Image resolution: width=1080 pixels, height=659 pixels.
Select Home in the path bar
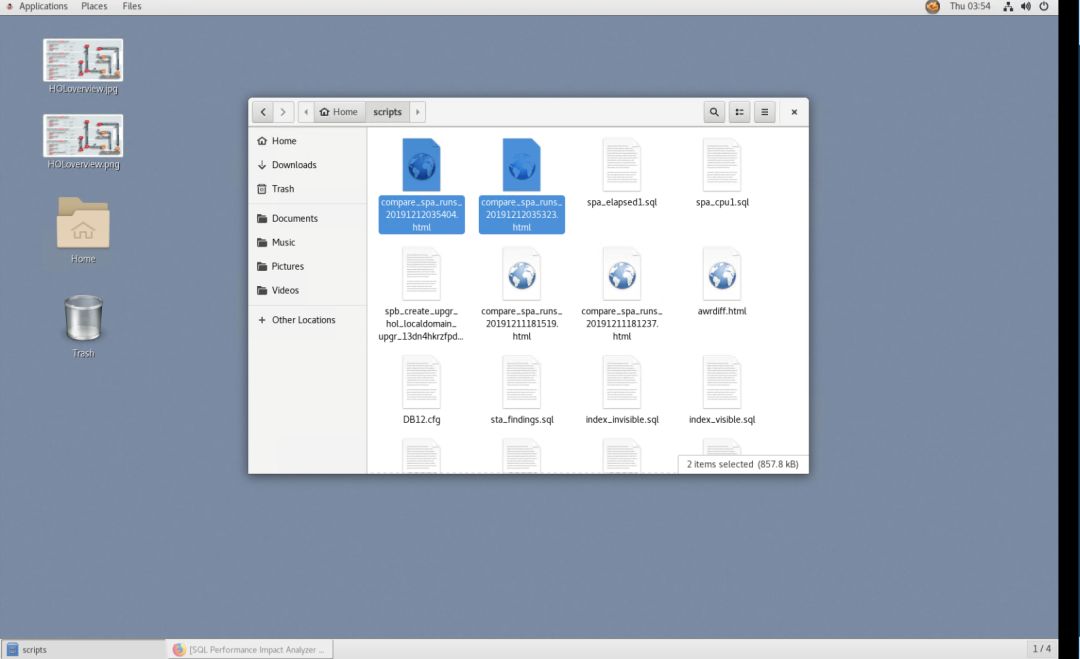tap(339, 112)
